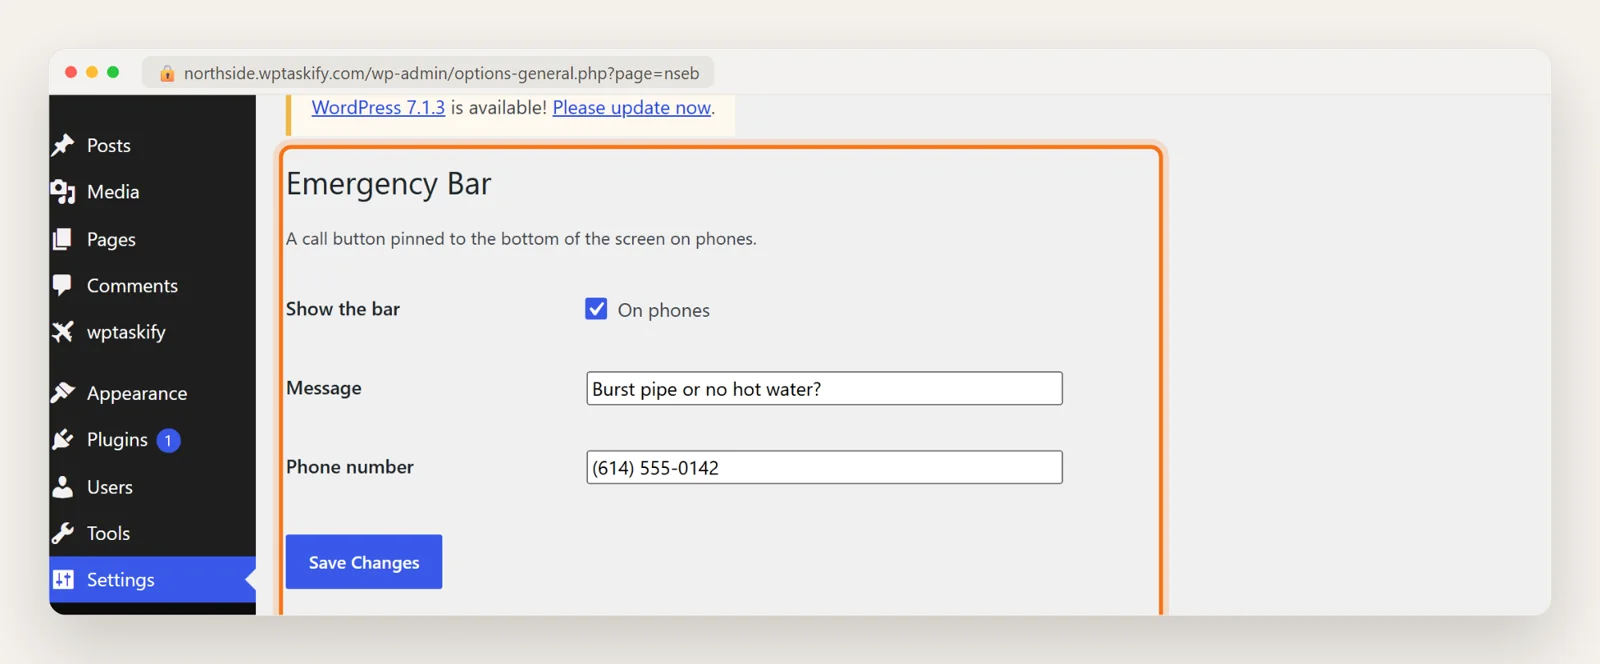
Task: Select the Settings menu item
Action: [152, 580]
